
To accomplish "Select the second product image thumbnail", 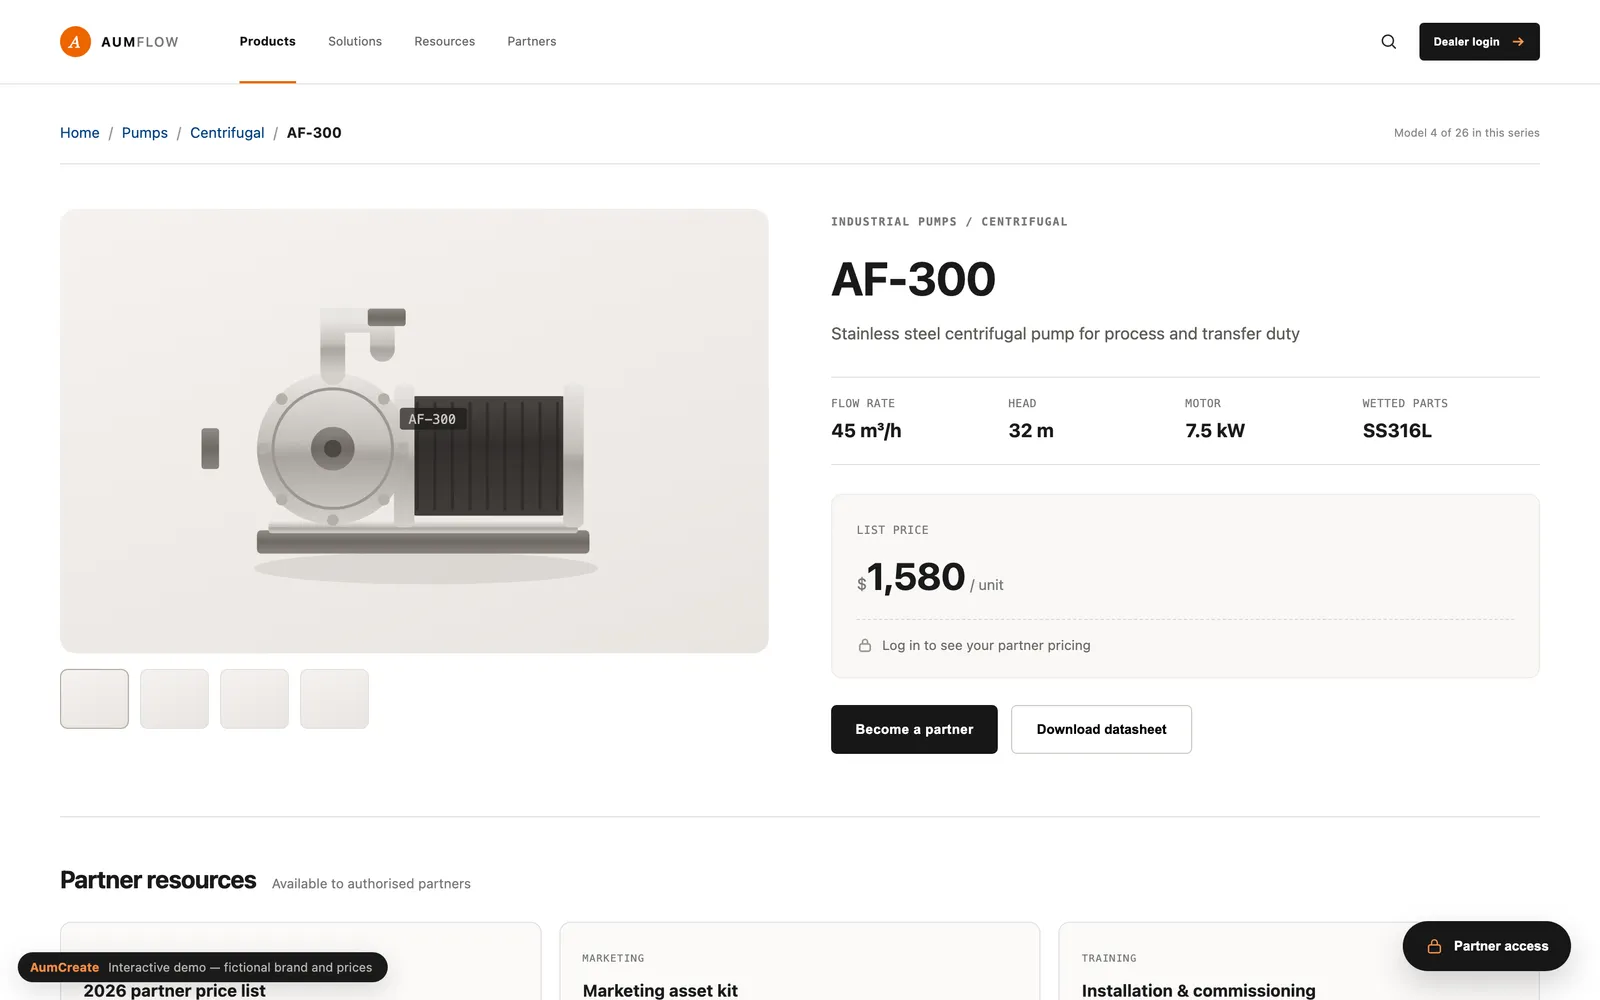I will [174, 699].
